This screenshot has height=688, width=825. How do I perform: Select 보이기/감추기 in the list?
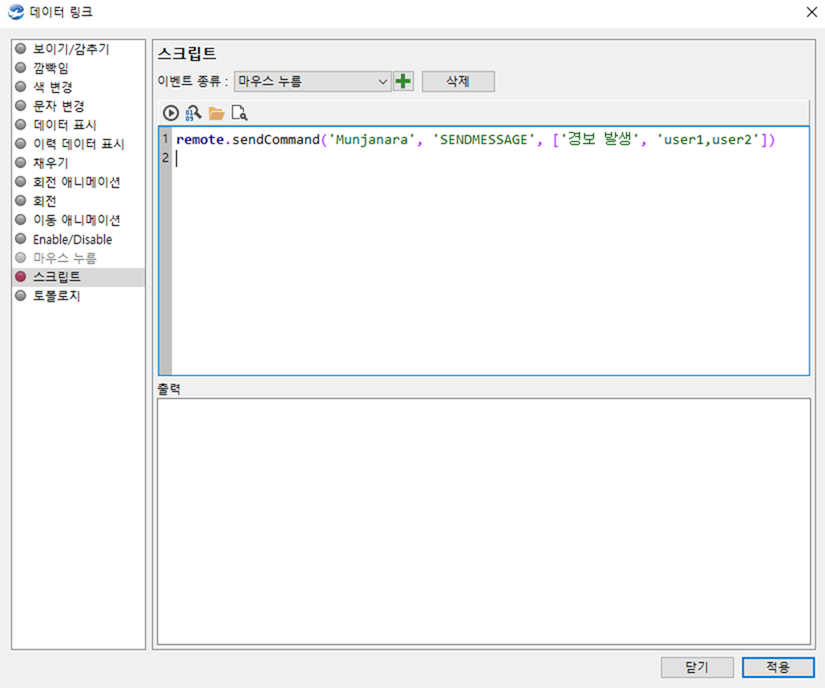(71, 49)
